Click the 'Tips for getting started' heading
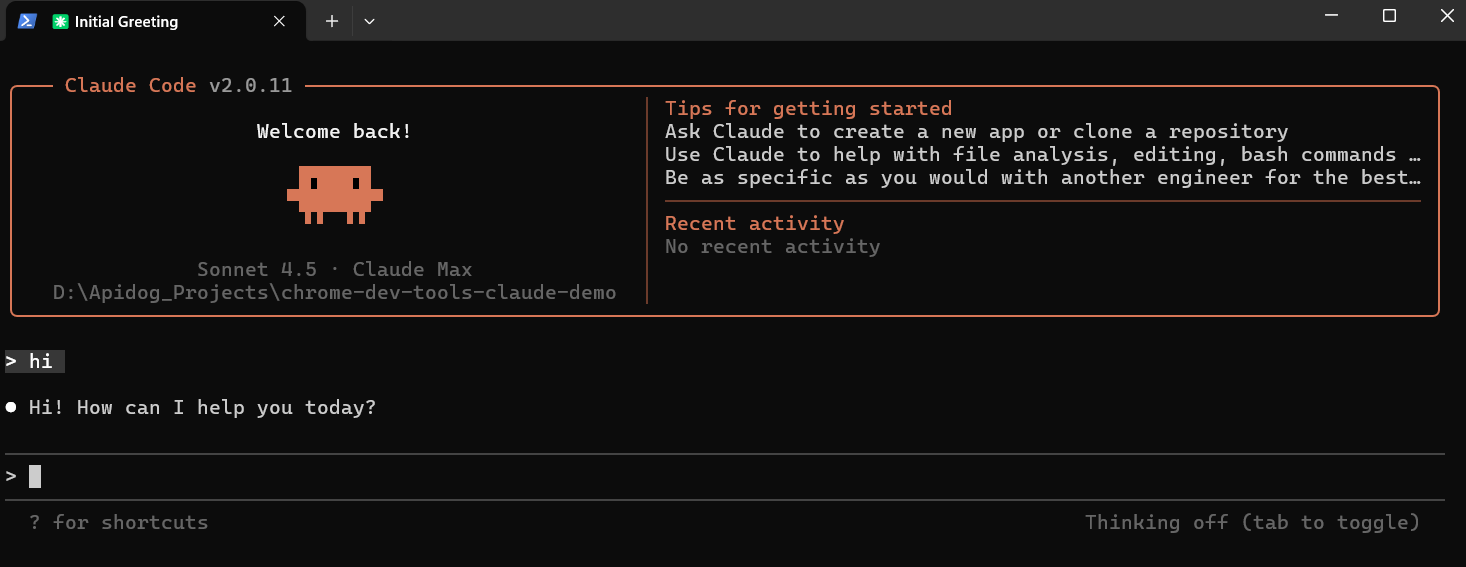1466x567 pixels. pos(808,108)
